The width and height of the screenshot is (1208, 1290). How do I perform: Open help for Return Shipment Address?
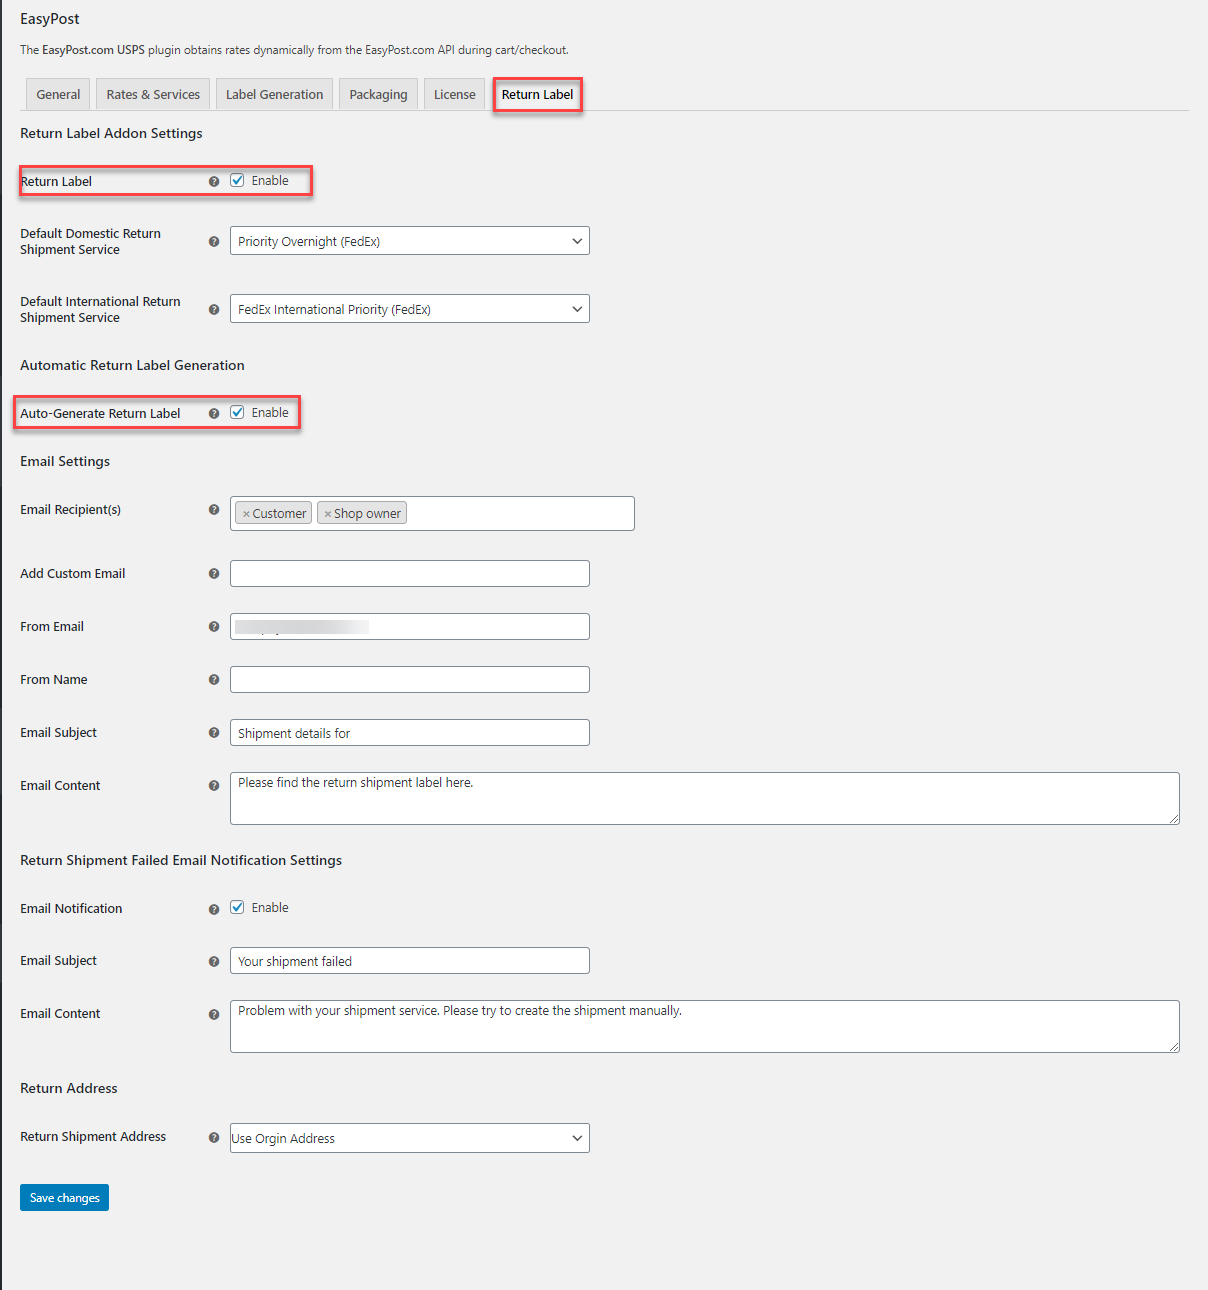(x=214, y=1137)
